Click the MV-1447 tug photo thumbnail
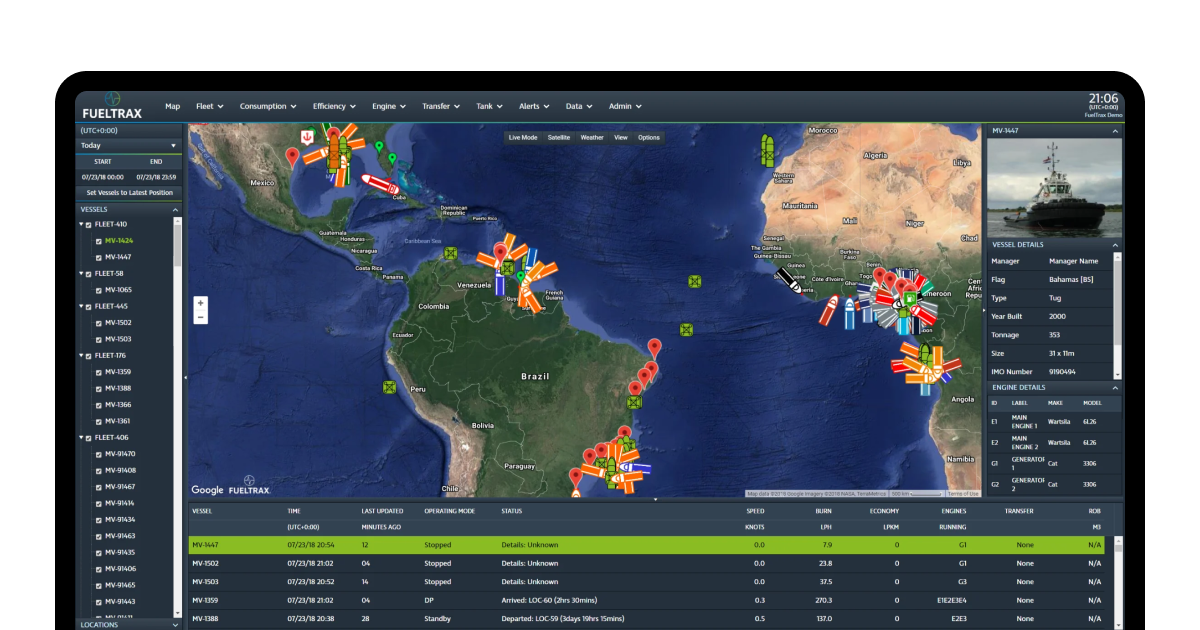The image size is (1200, 630). click(1054, 187)
